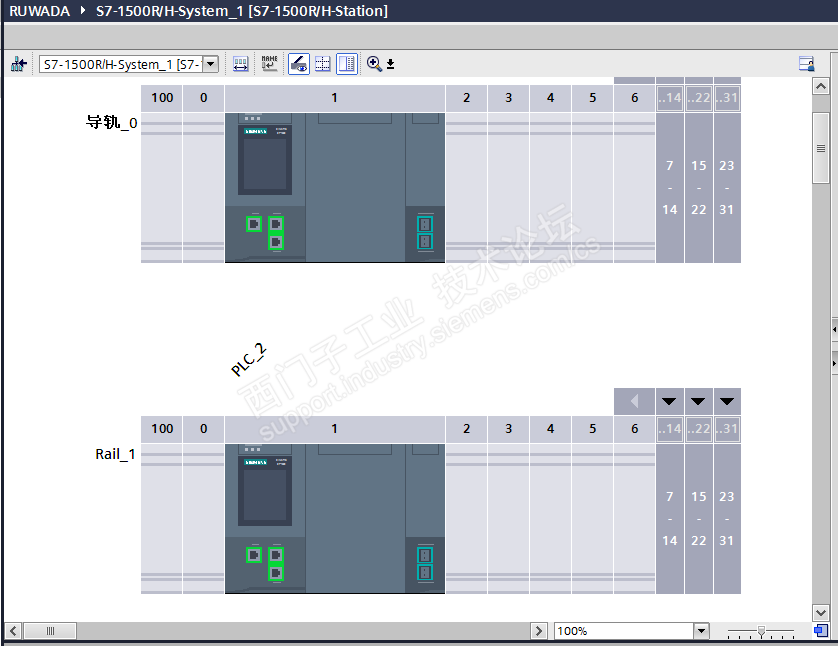Select slot 3 header on 导轨_0
The image size is (838, 646).
[508, 98]
